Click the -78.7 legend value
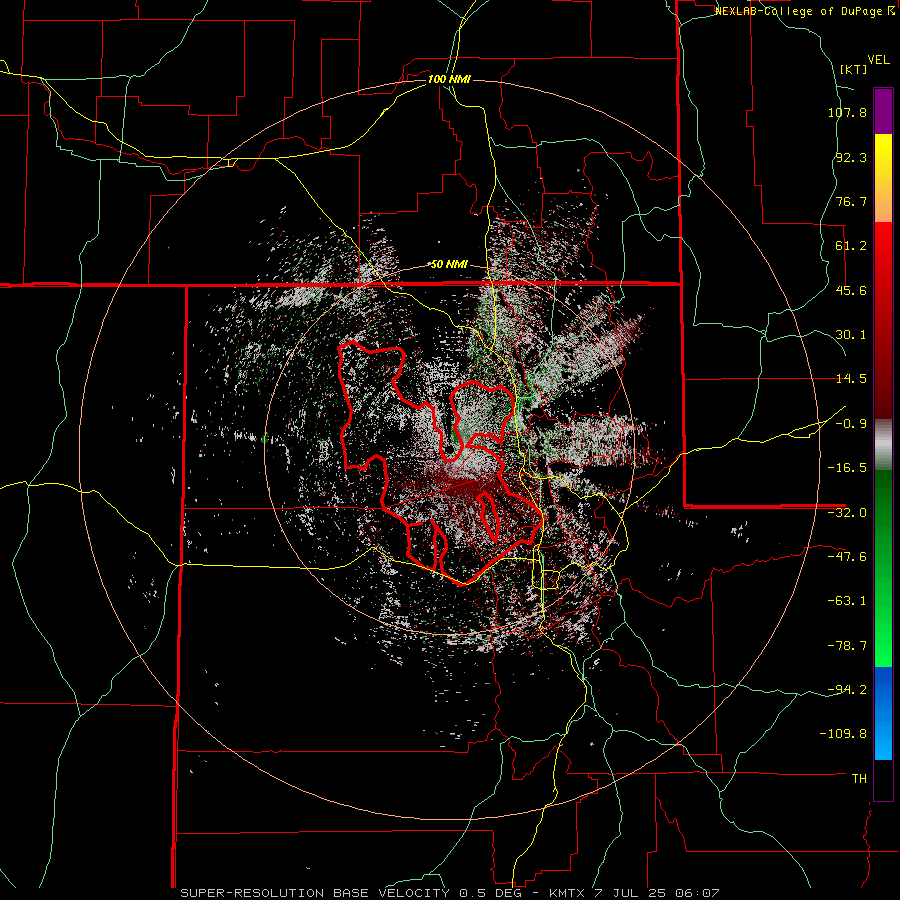The width and height of the screenshot is (900, 900). click(x=847, y=646)
